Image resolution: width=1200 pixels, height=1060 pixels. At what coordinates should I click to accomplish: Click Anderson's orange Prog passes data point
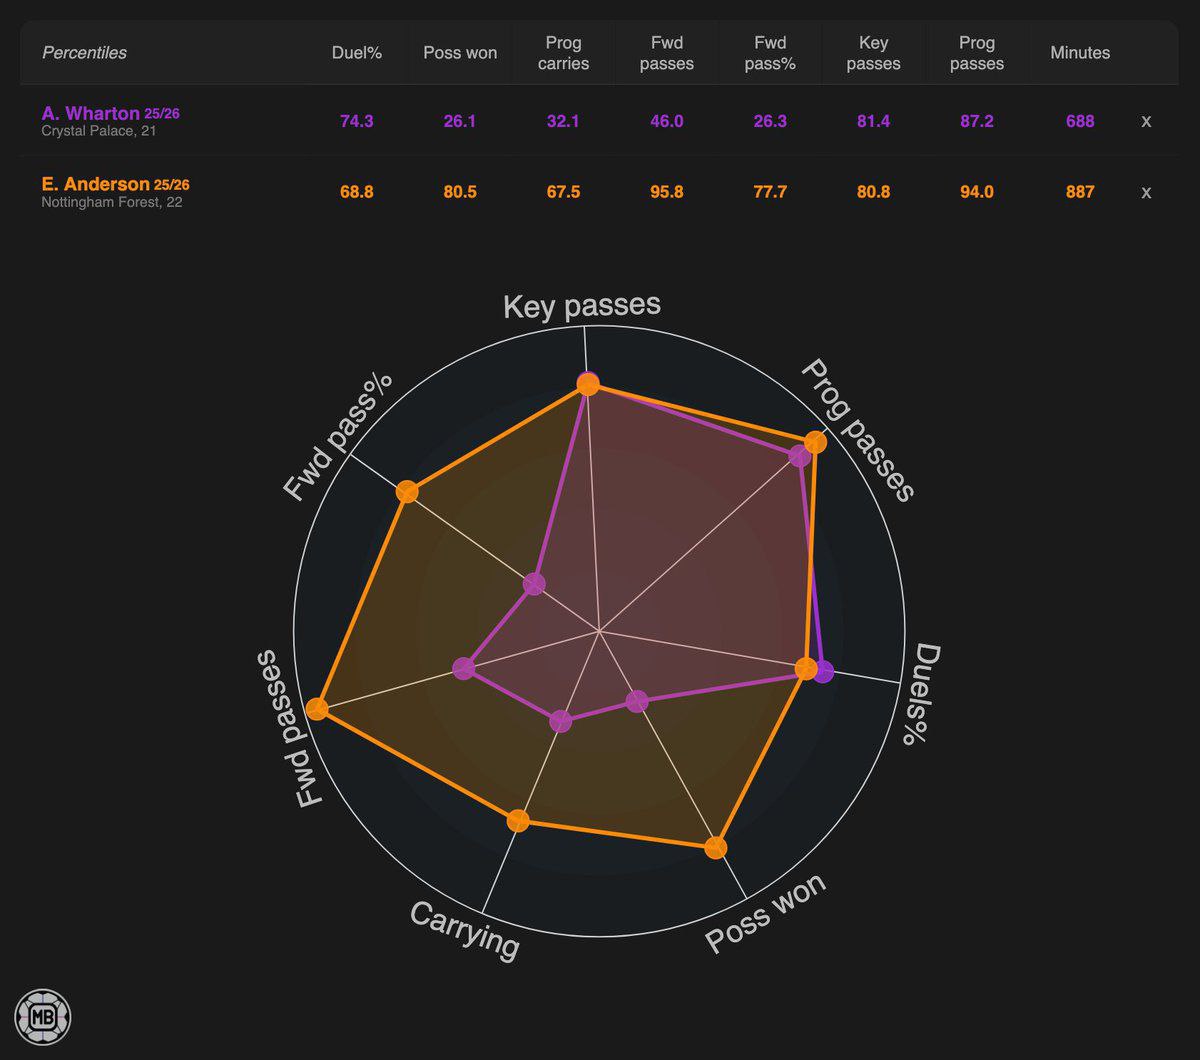coord(816,443)
